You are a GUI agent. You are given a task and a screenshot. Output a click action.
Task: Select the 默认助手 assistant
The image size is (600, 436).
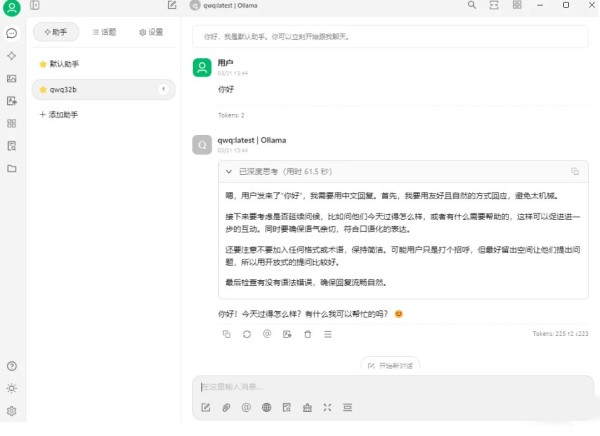pos(103,64)
